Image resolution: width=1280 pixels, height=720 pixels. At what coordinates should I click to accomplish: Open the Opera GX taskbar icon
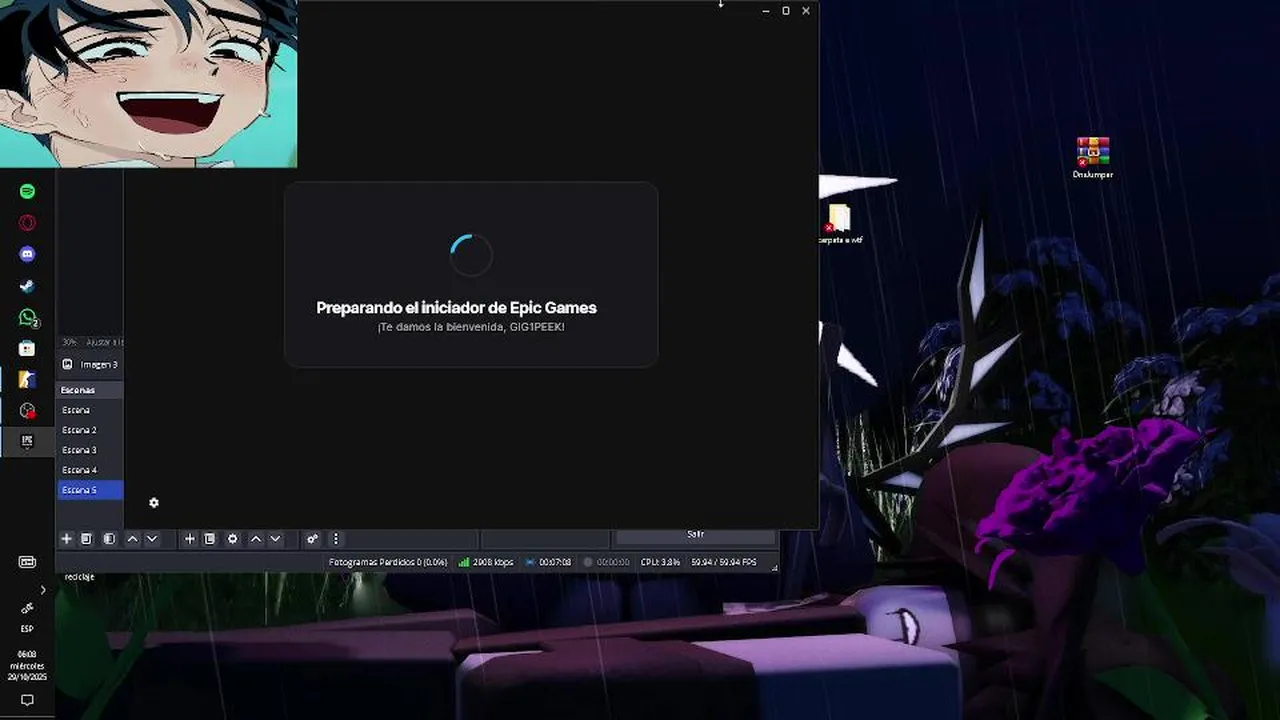coord(27,223)
